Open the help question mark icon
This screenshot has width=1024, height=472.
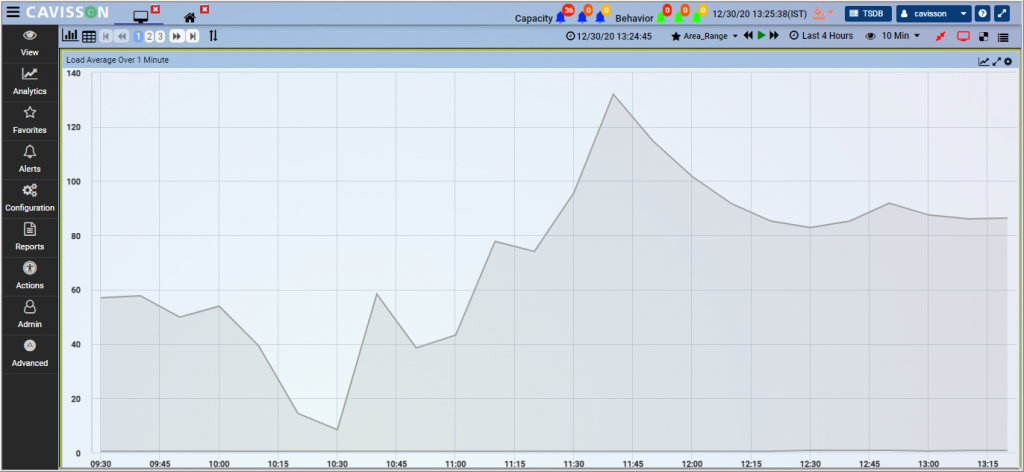[x=982, y=14]
